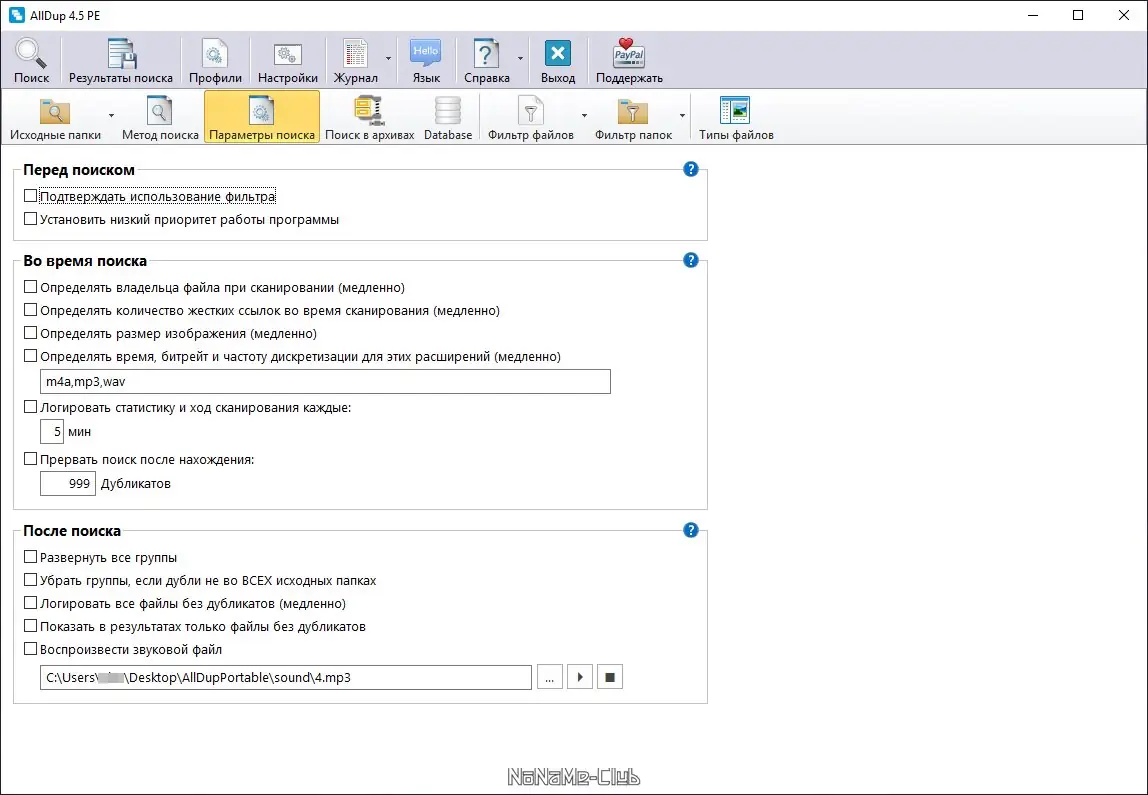Check Определять время, битрейт и частоту

pos(30,356)
